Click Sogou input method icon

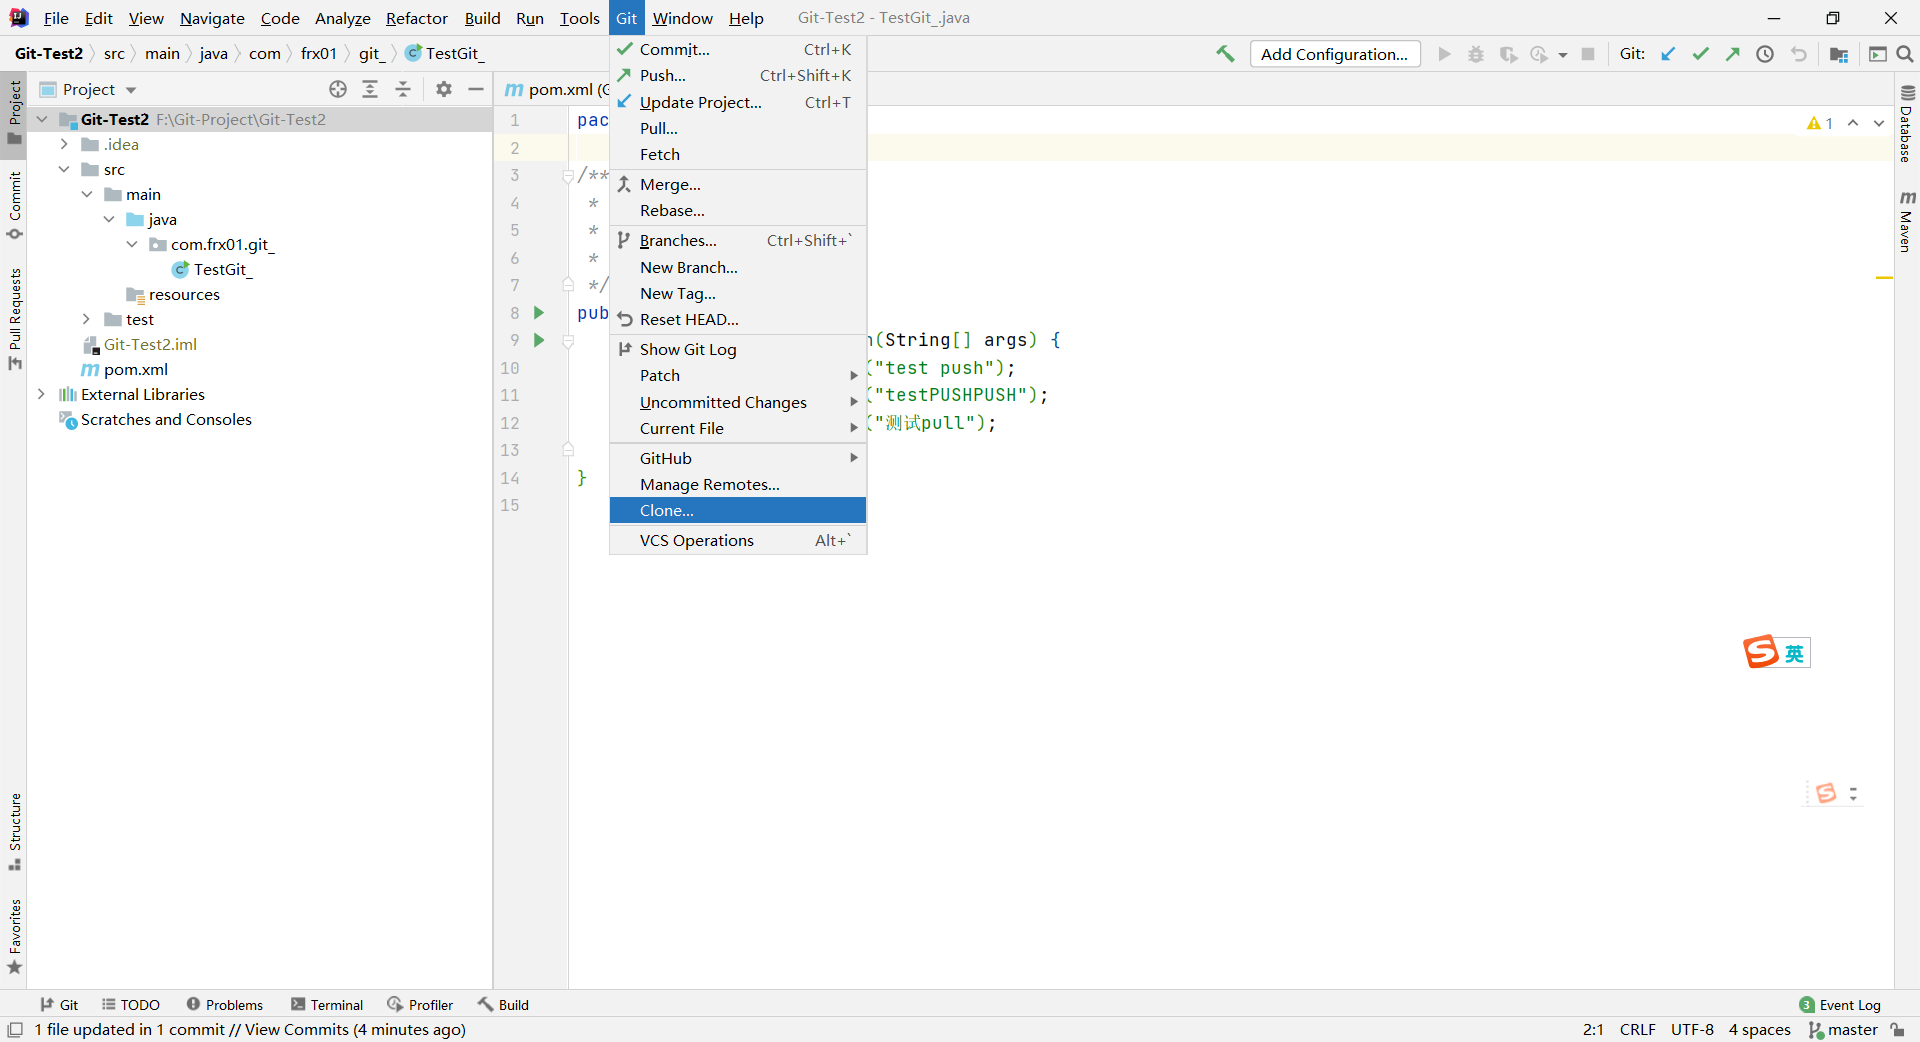tap(1761, 652)
